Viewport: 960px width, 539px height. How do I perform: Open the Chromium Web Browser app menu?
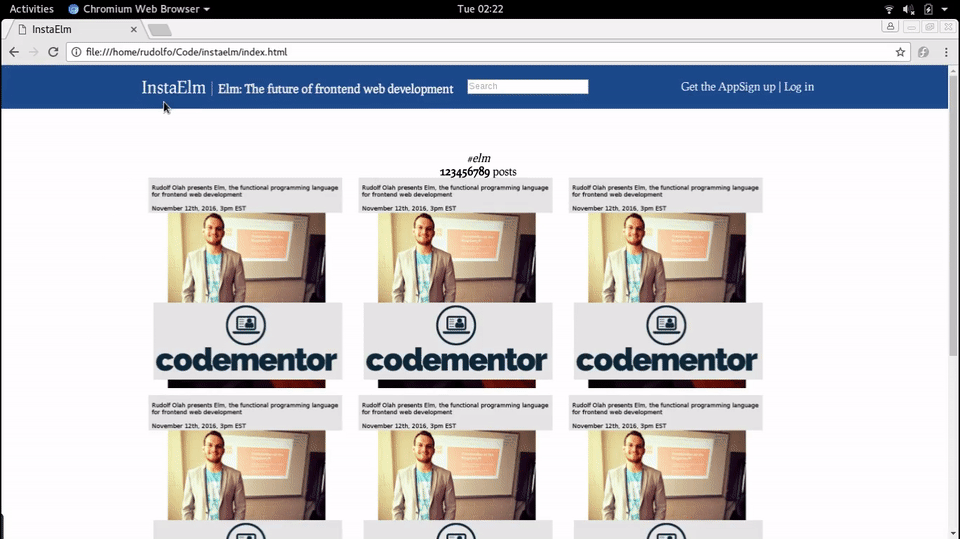(140, 9)
